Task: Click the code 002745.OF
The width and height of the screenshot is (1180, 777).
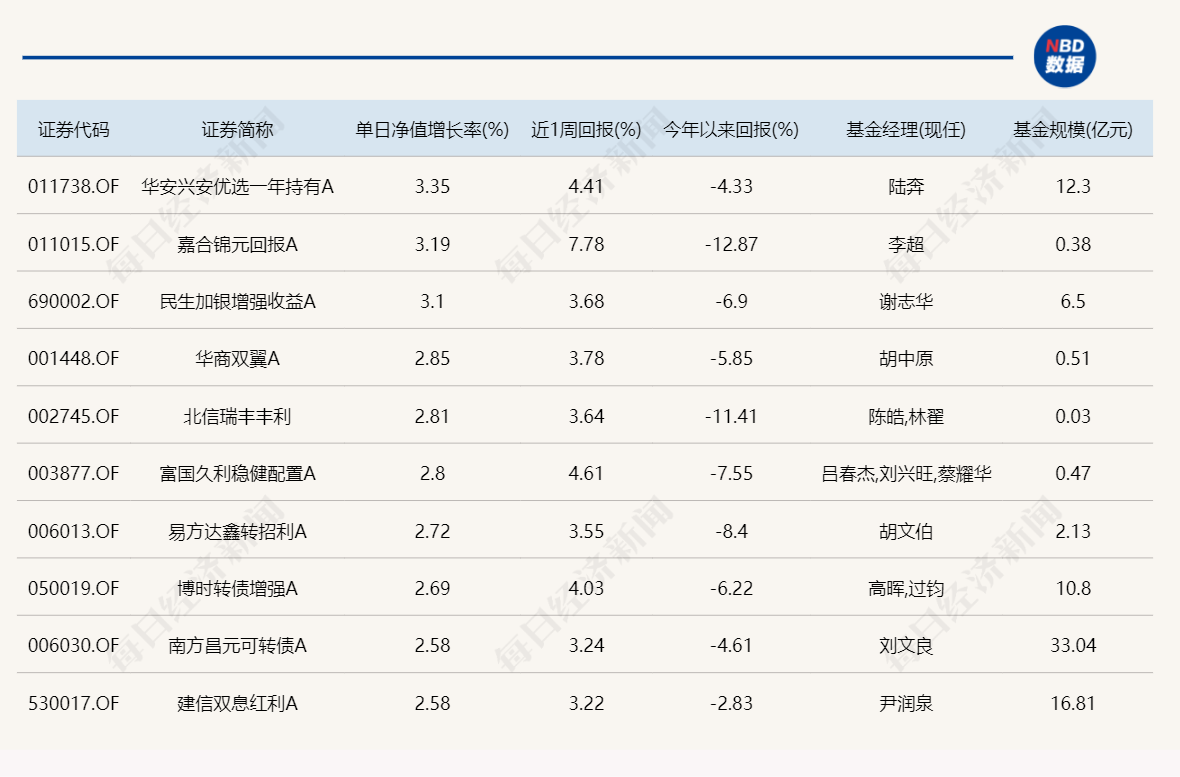Action: [74, 416]
